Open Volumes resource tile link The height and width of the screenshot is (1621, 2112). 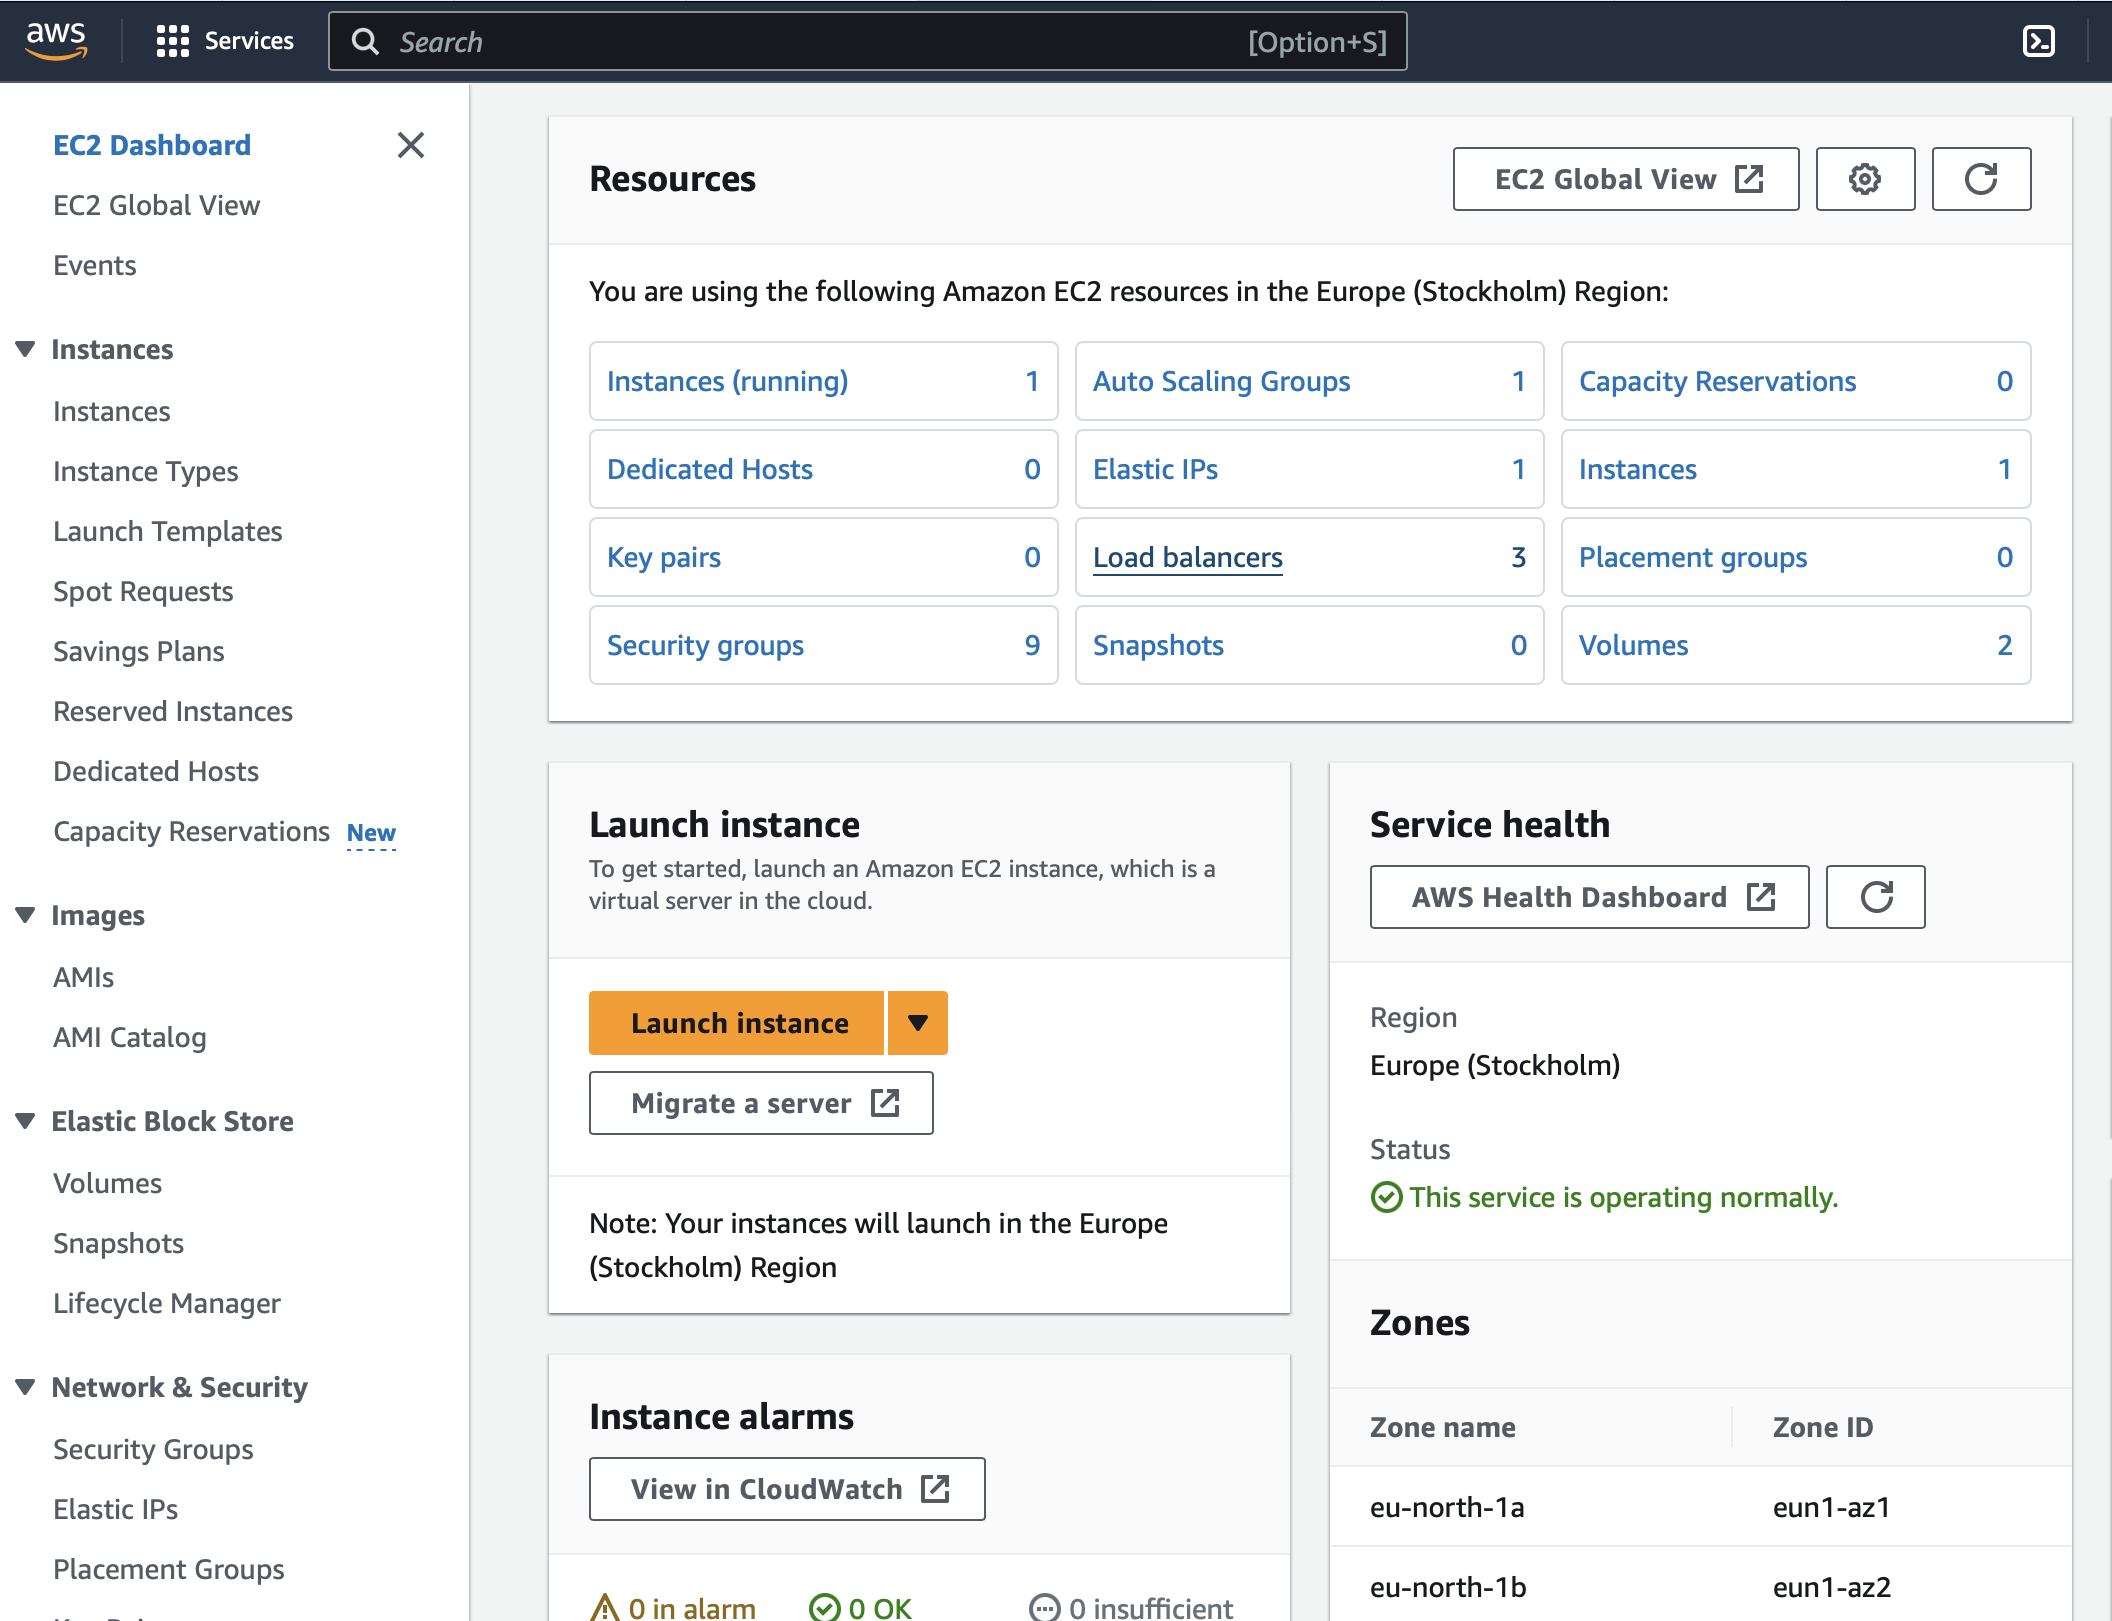[1634, 645]
